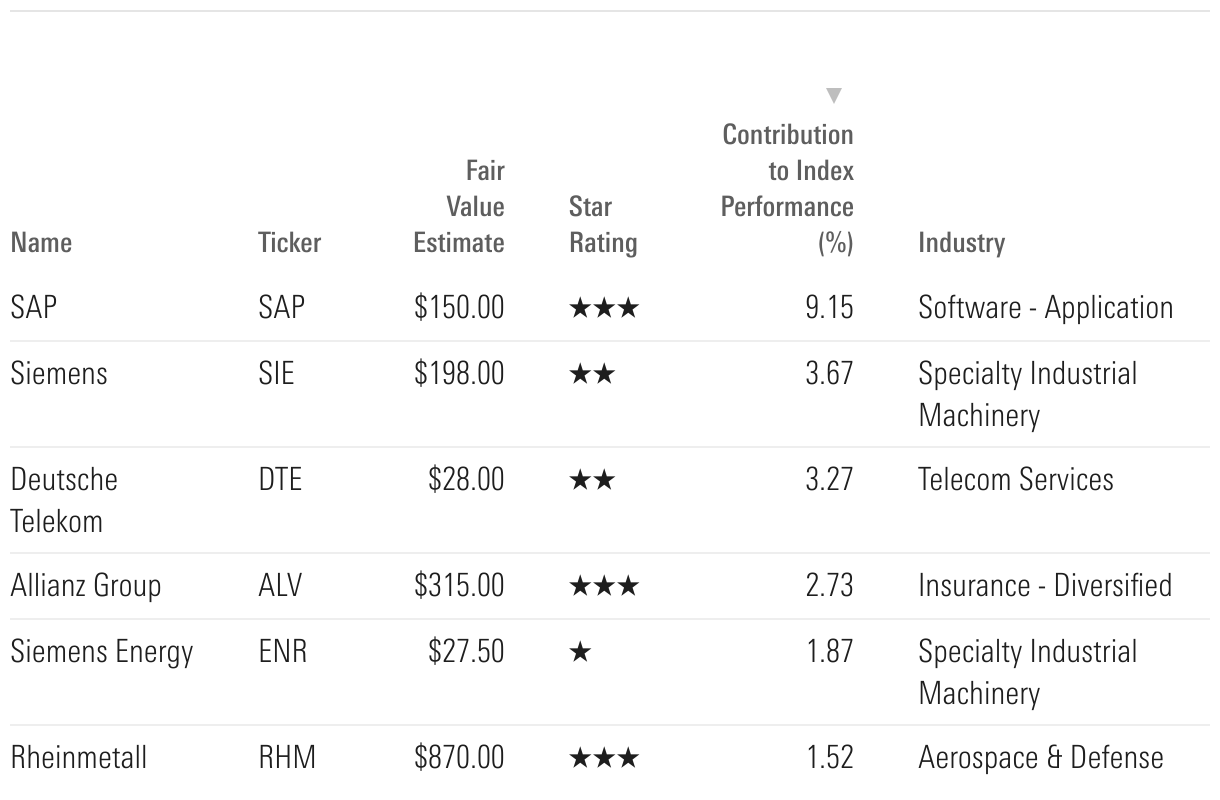This screenshot has width=1220, height=800.
Task: Click the Aerospace & Defense industry cell
Action: click(x=1040, y=757)
